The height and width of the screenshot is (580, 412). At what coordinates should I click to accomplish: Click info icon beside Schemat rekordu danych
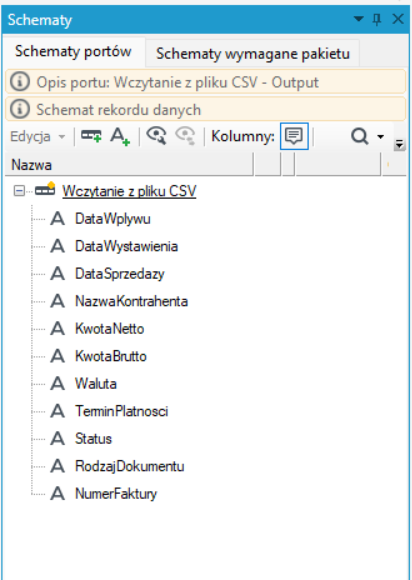20,109
